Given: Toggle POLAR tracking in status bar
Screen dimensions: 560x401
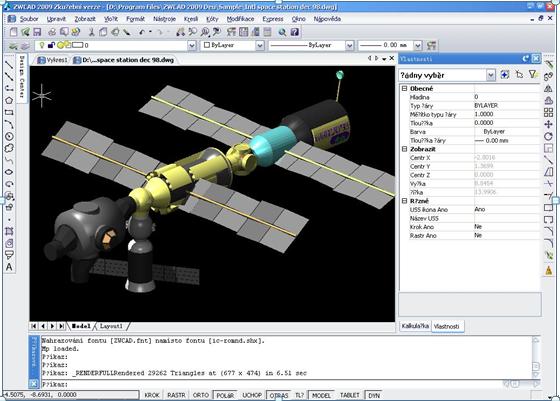Looking at the screenshot, I should [x=225, y=395].
